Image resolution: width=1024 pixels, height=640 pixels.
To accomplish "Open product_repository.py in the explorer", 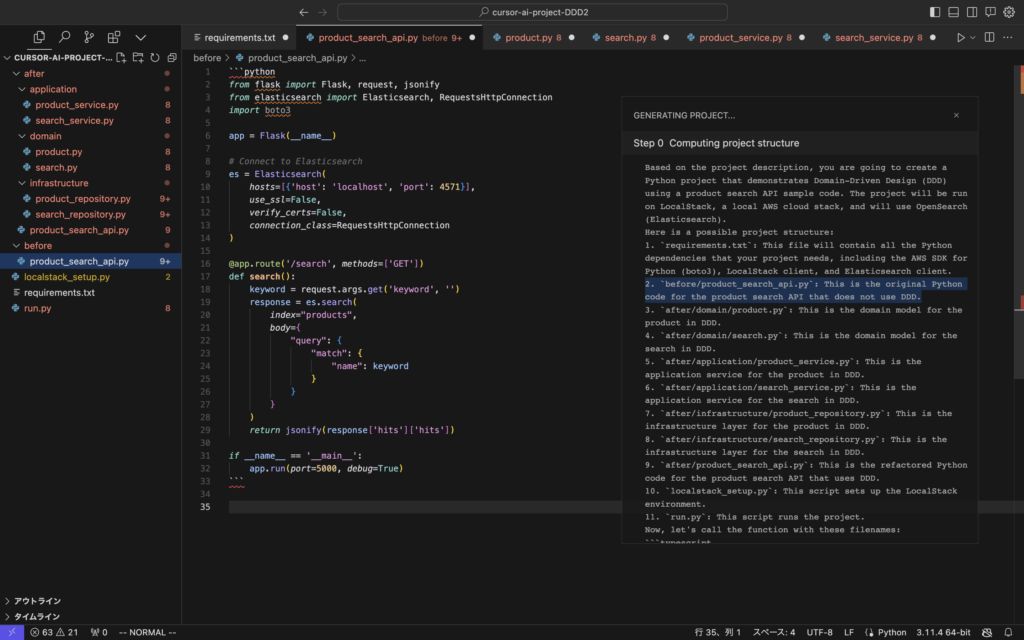I will tap(91, 199).
